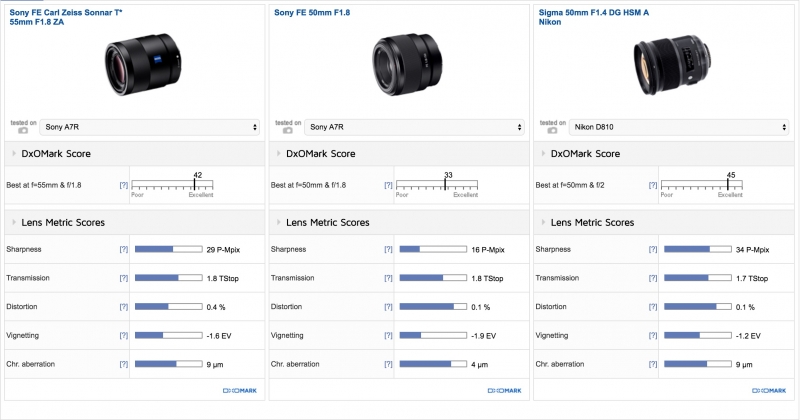Click the 1.7 TStop transmission bar
The height and width of the screenshot is (420, 800).
[x=697, y=278]
